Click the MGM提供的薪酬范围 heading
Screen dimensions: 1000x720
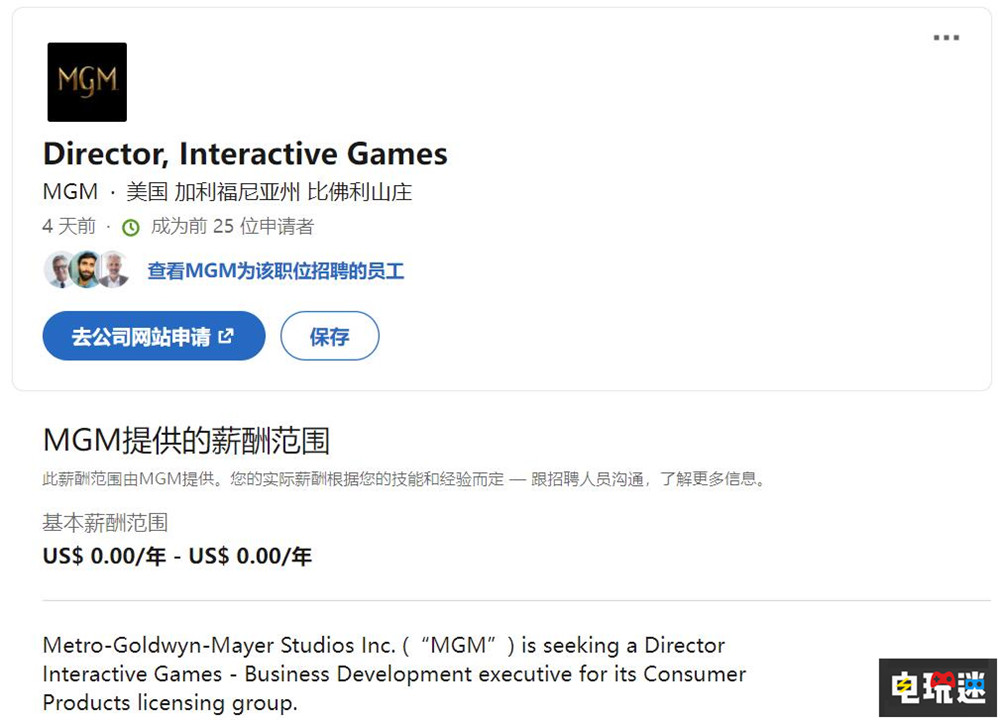pyautogui.click(x=186, y=440)
